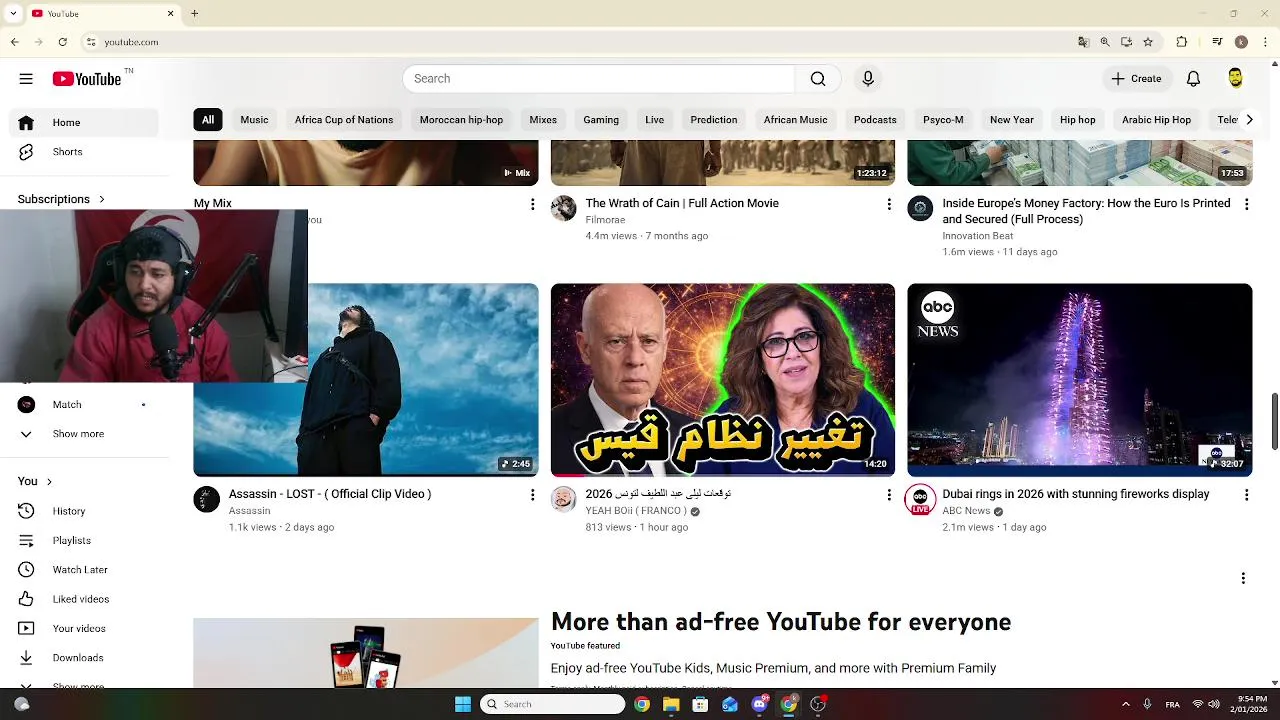Select the Gaming filter chip

pyautogui.click(x=601, y=120)
